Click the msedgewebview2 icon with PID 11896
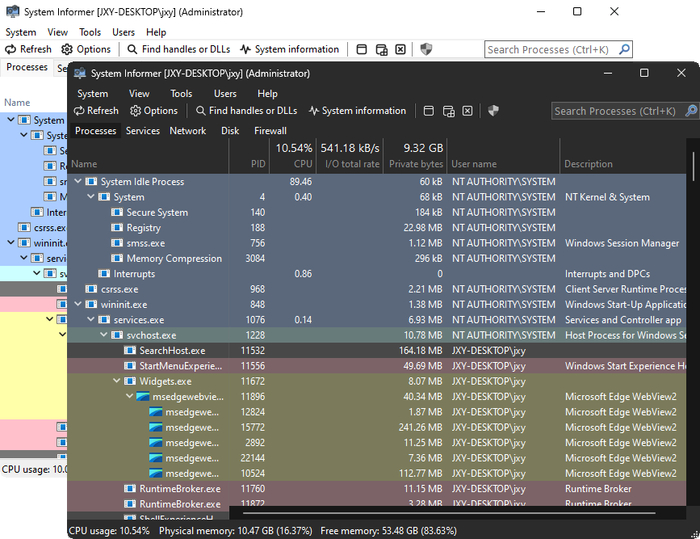Image resolution: width=700 pixels, height=539 pixels. [142, 397]
